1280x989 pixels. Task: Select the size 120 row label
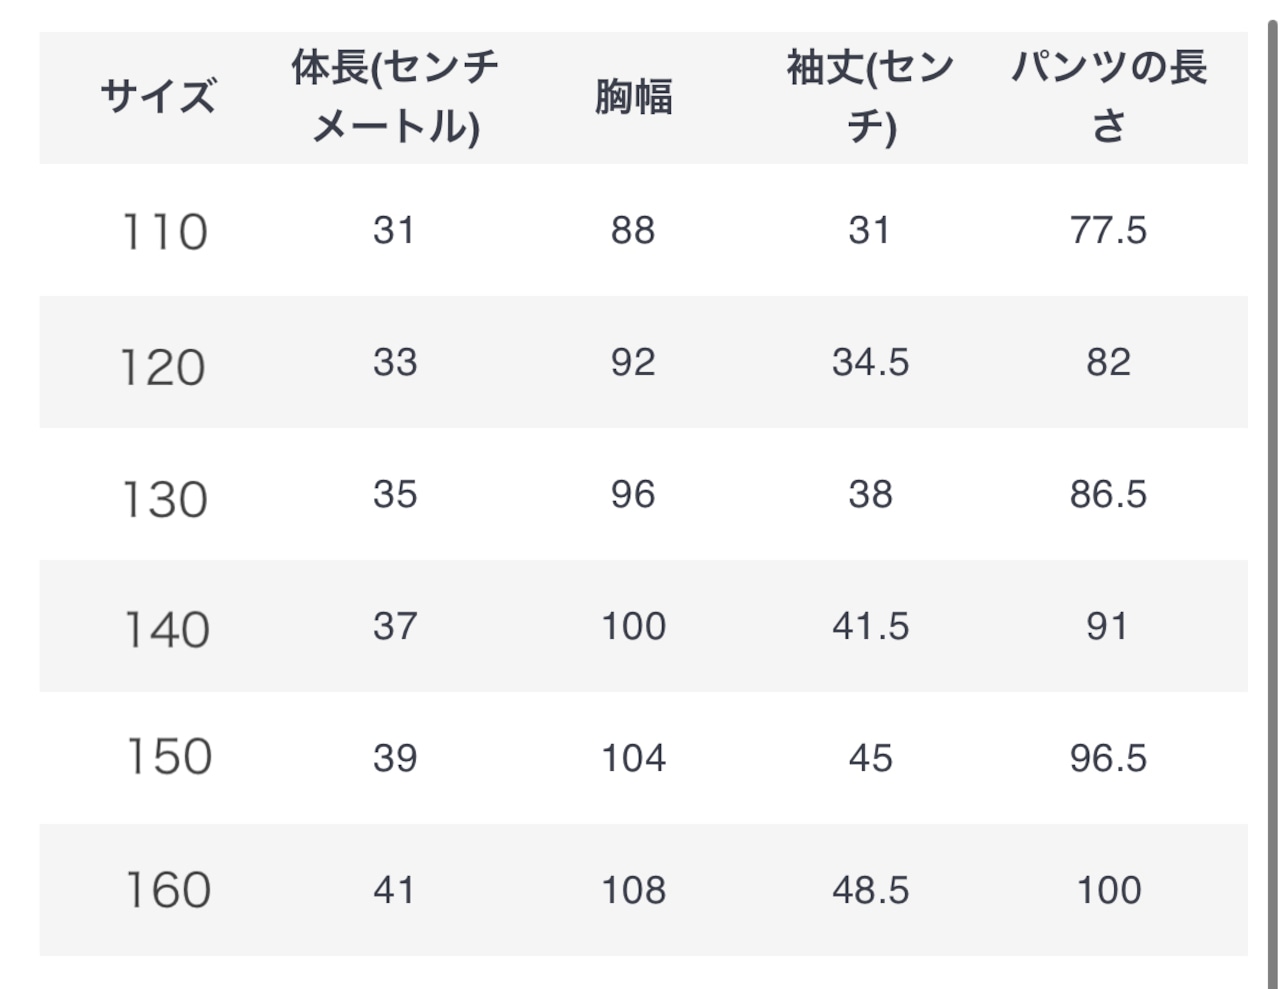[x=163, y=367]
